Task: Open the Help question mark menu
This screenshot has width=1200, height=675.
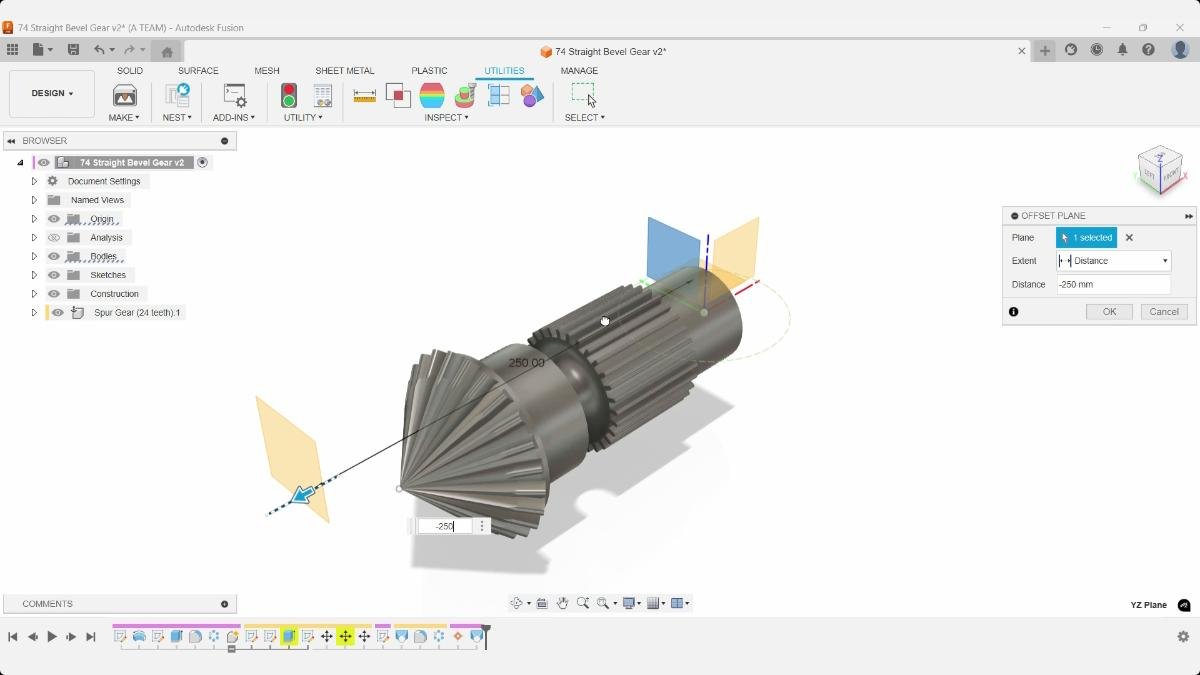Action: [1148, 50]
